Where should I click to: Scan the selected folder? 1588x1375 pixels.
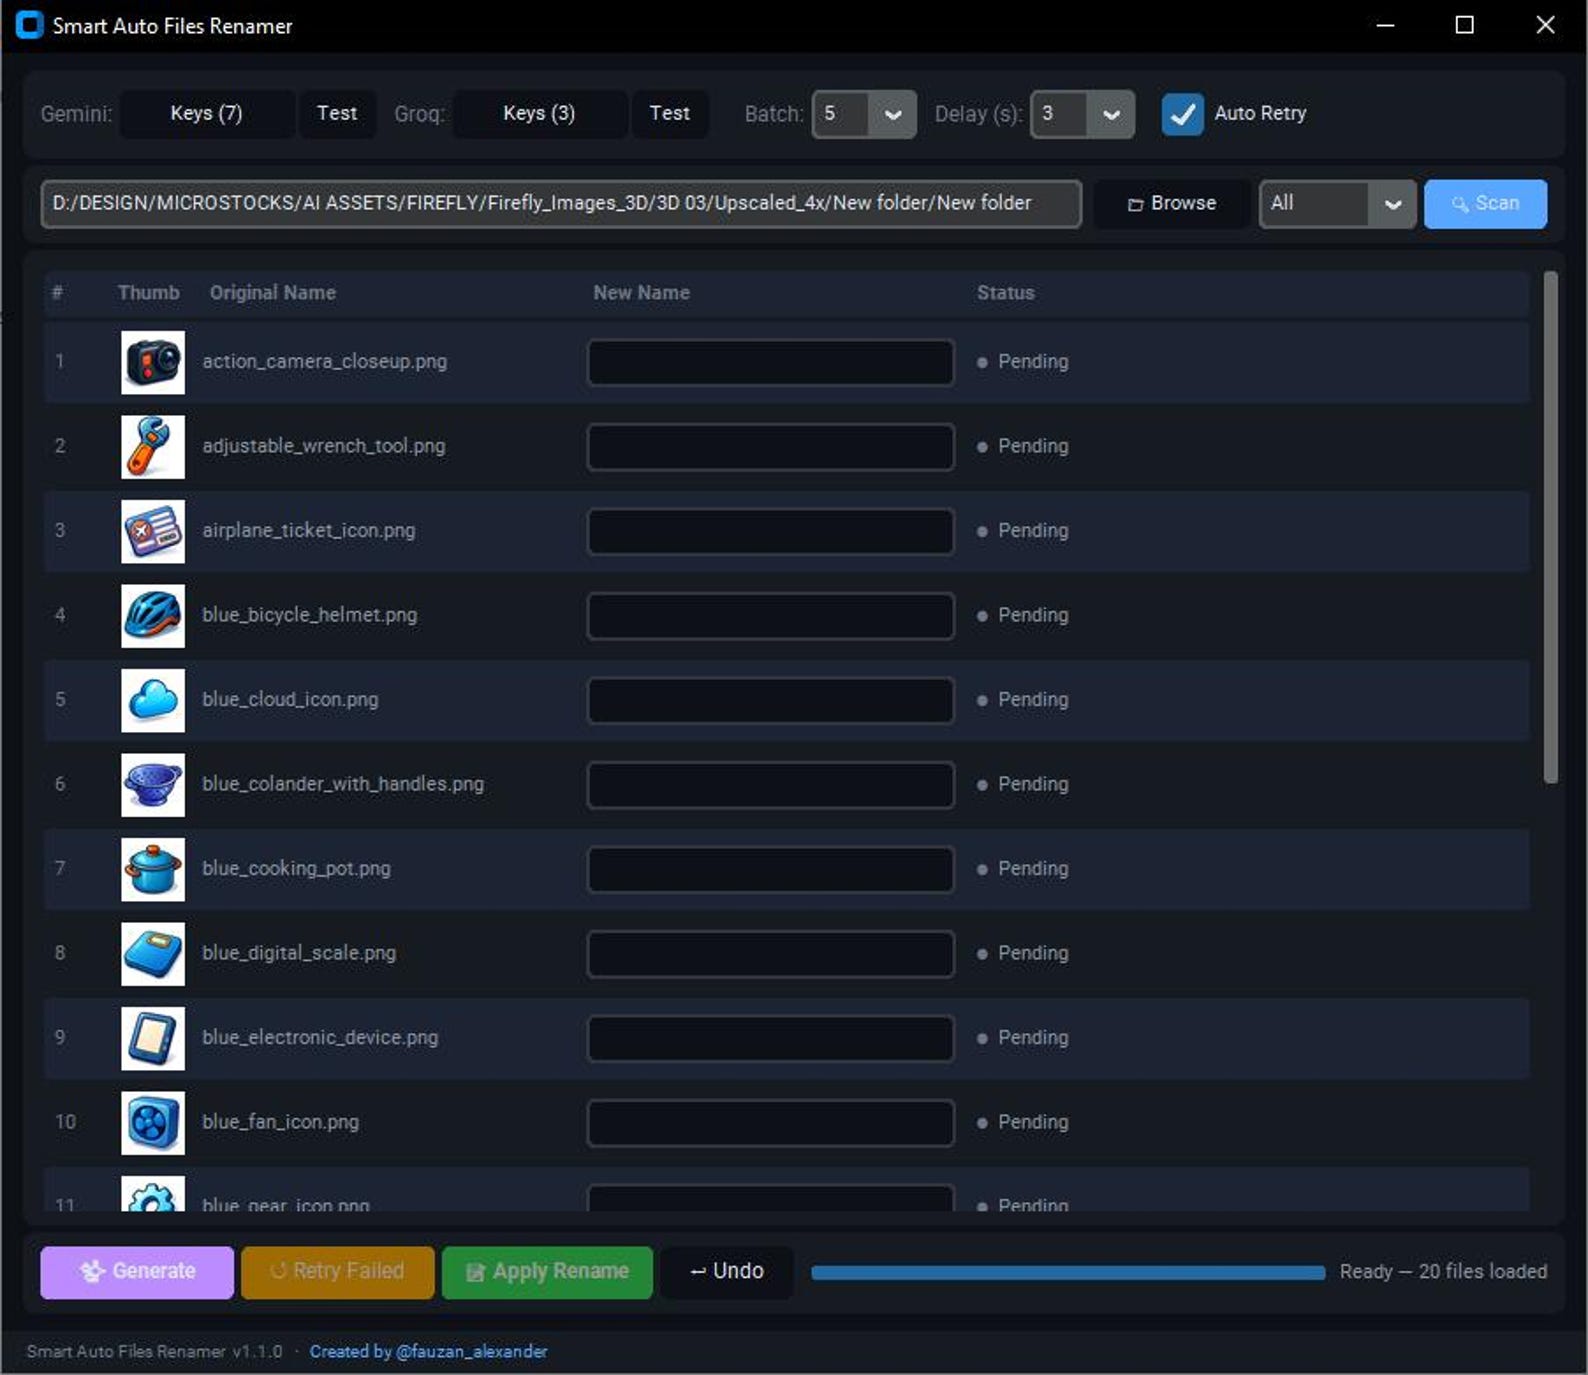click(x=1485, y=204)
